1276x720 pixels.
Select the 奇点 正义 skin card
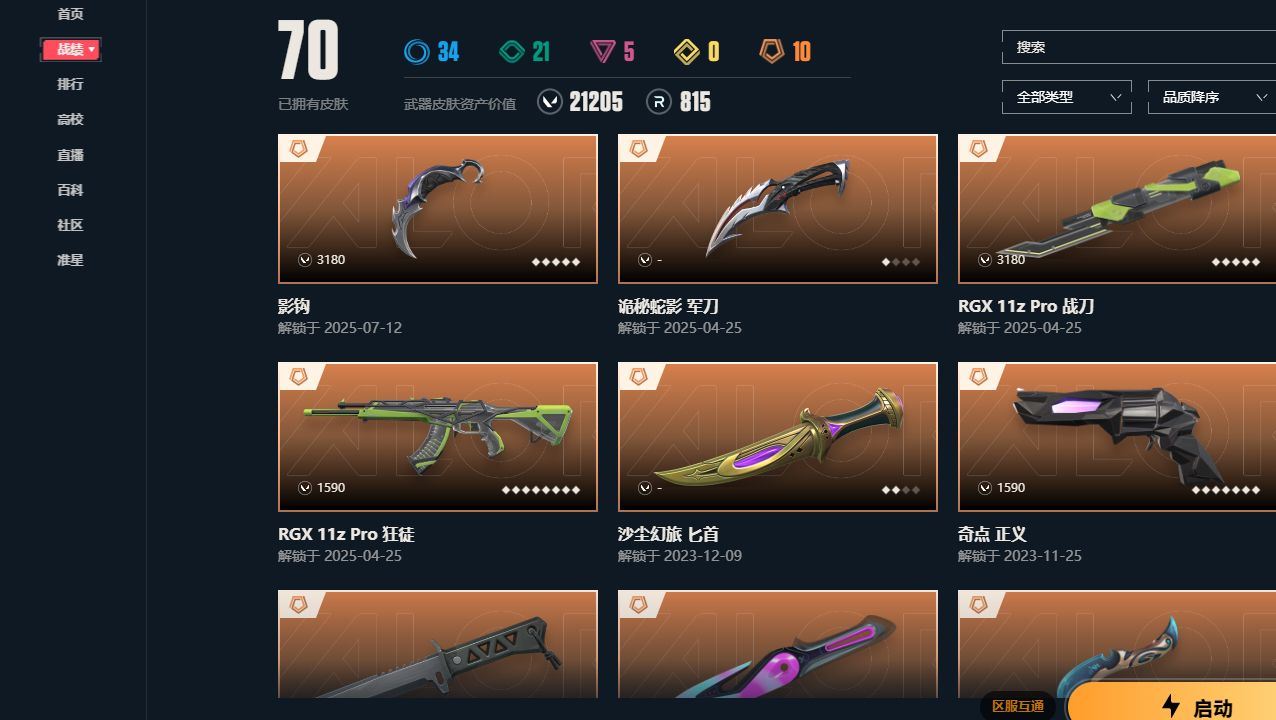1117,437
